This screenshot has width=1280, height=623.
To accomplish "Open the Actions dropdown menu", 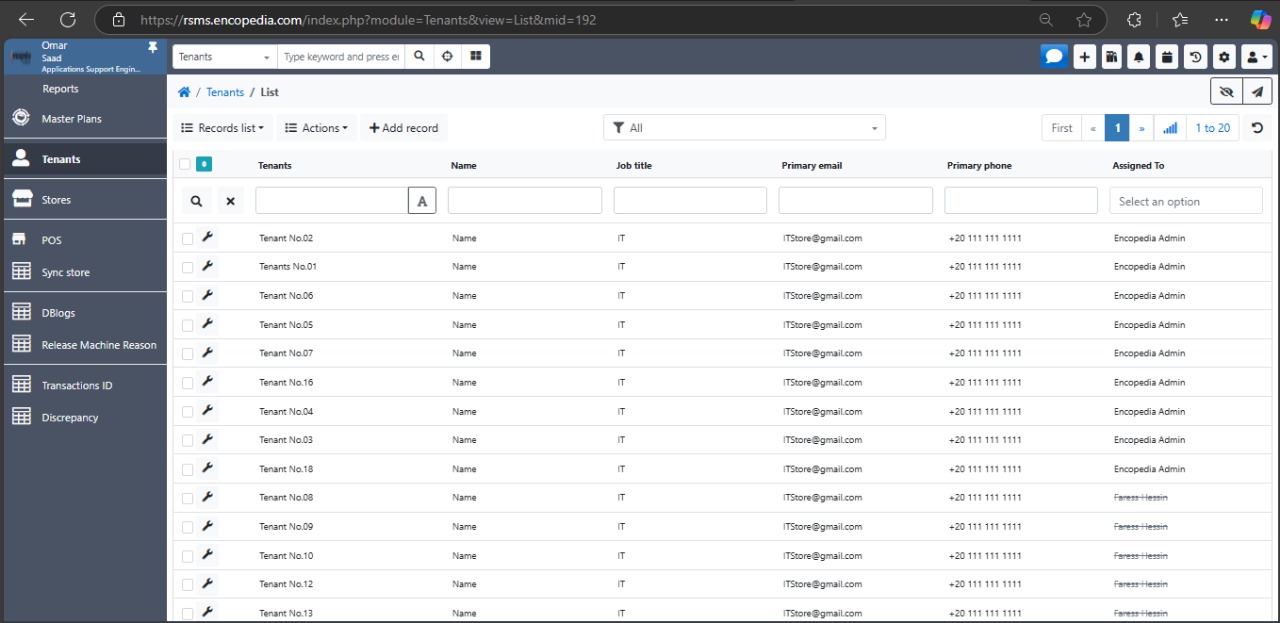I will click(x=316, y=128).
